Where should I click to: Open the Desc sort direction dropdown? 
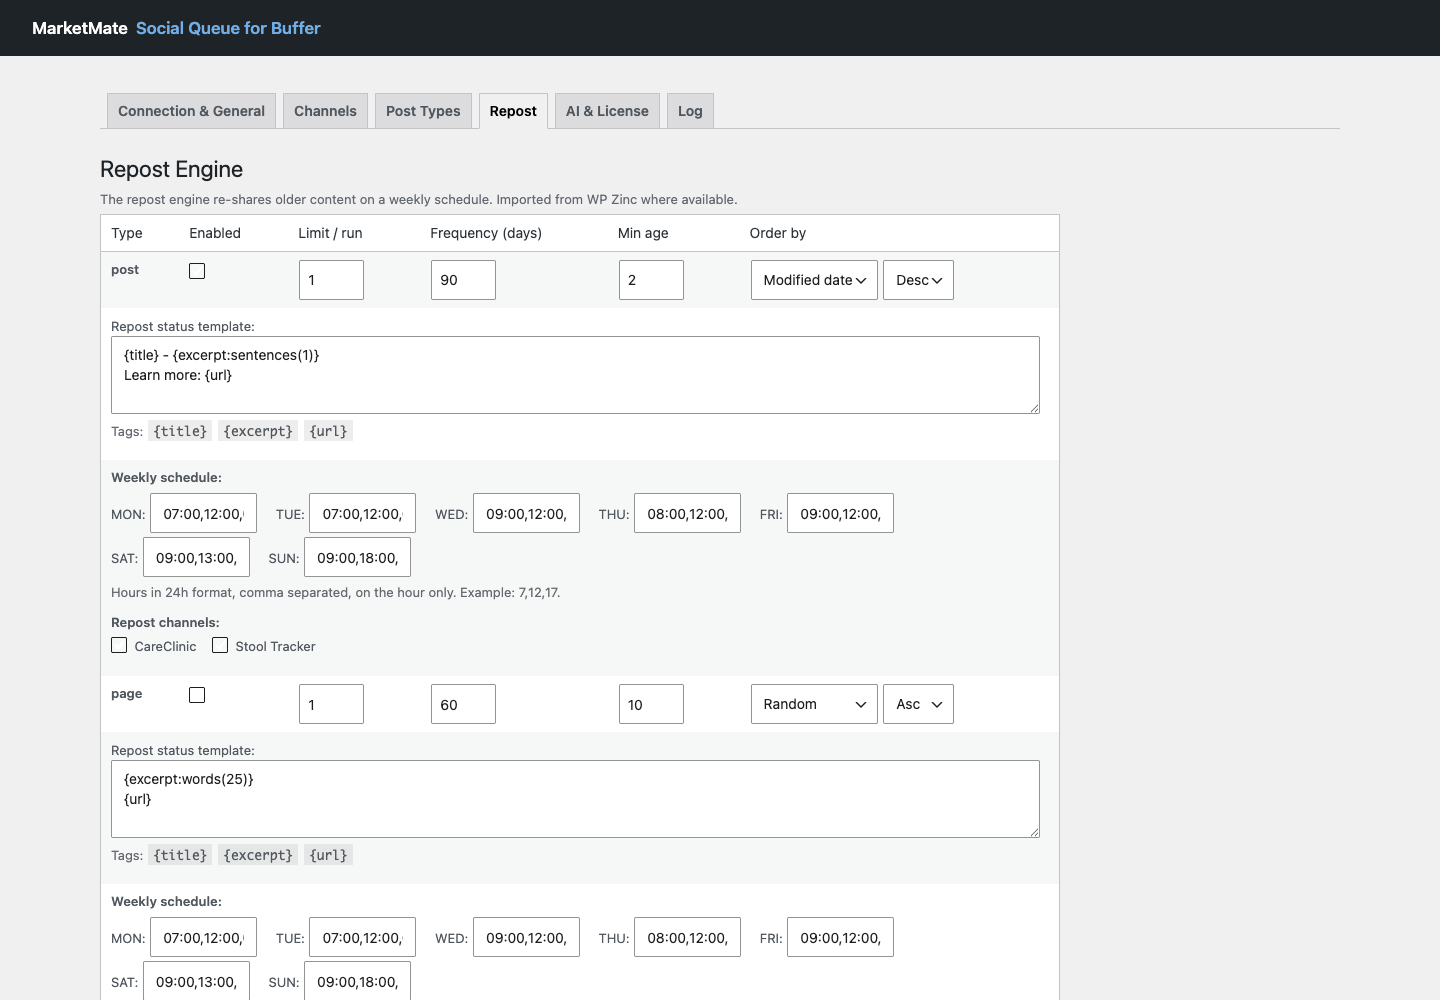point(918,280)
